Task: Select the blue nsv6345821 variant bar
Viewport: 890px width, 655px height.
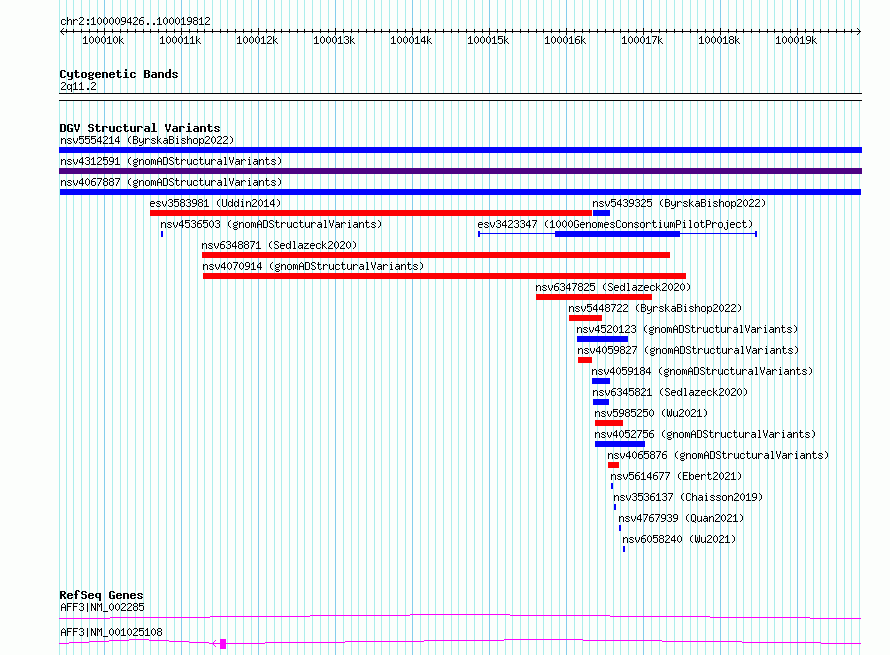Action: click(x=601, y=402)
